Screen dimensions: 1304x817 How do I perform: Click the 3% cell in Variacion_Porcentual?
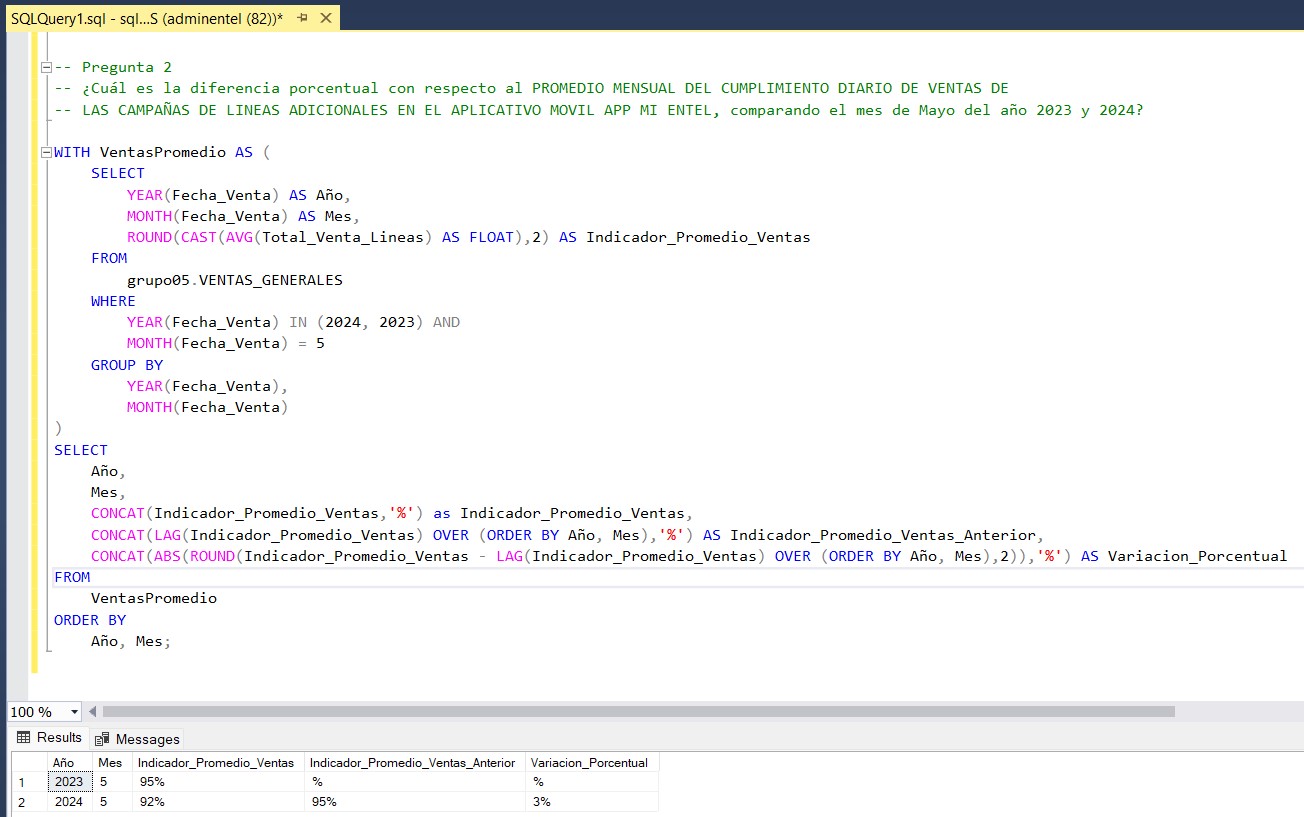click(x=590, y=802)
